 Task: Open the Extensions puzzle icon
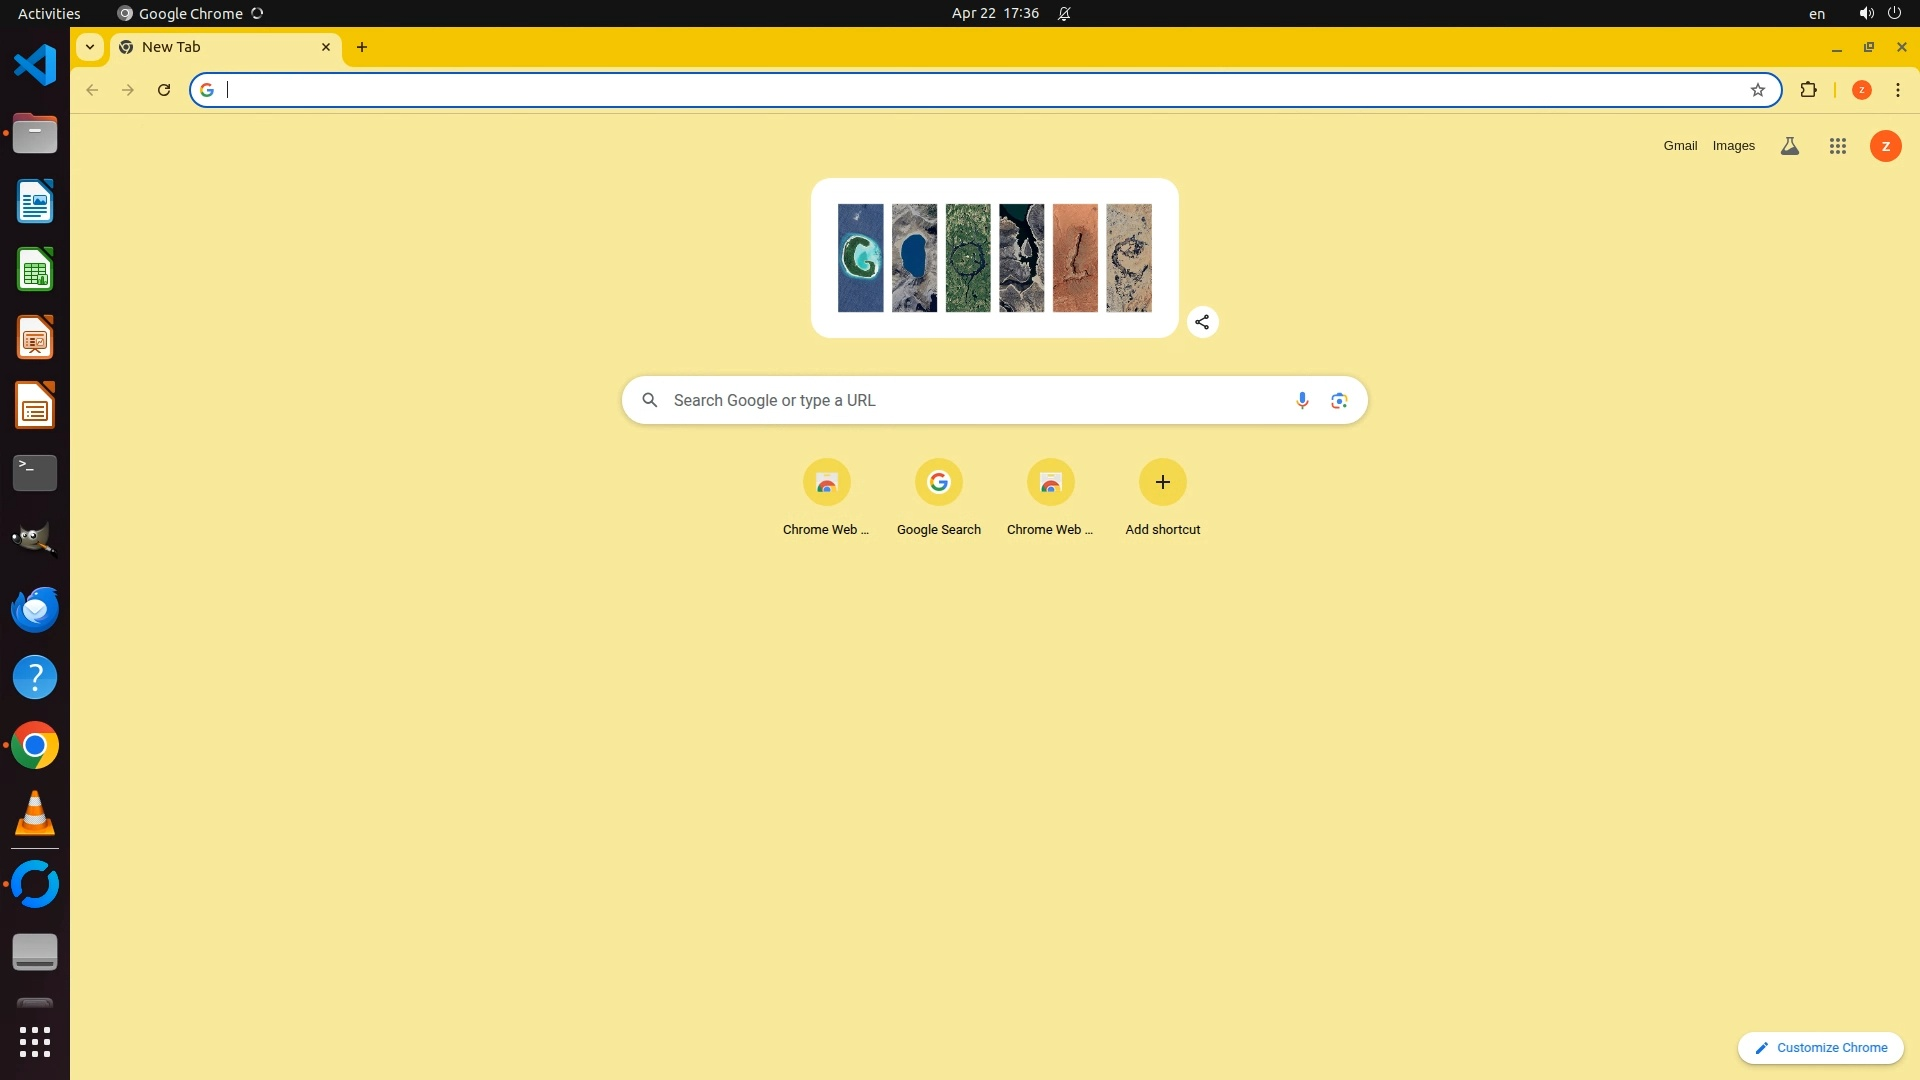click(1808, 90)
